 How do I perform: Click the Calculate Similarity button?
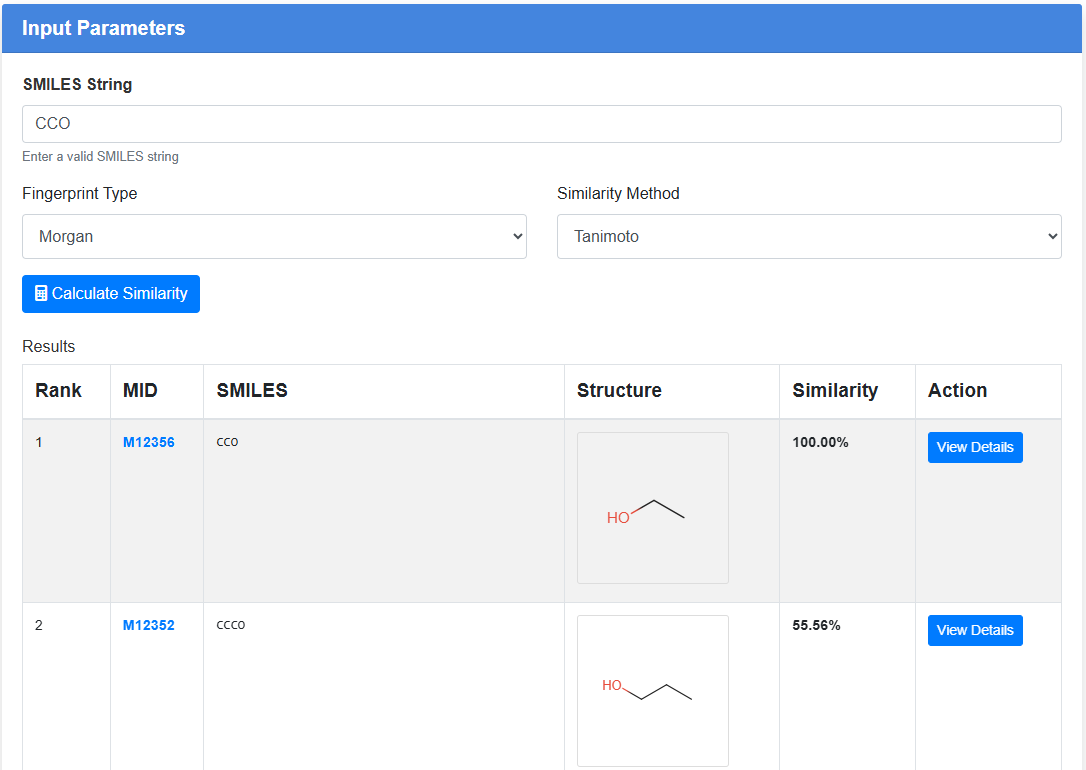[111, 294]
